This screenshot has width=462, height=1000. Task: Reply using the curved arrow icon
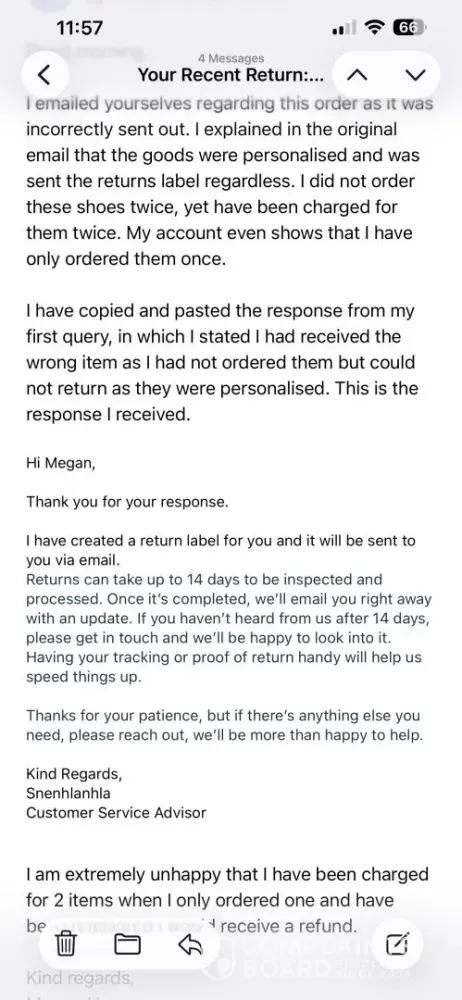(x=190, y=945)
